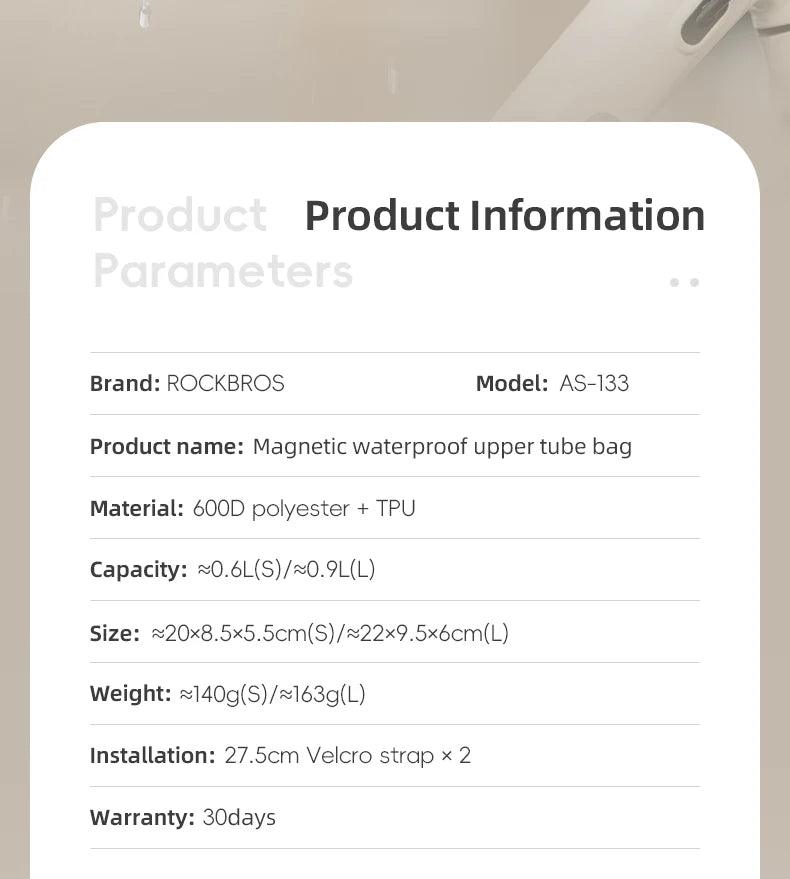Click the two gray dots under heading
The image size is (790, 879).
tap(685, 283)
